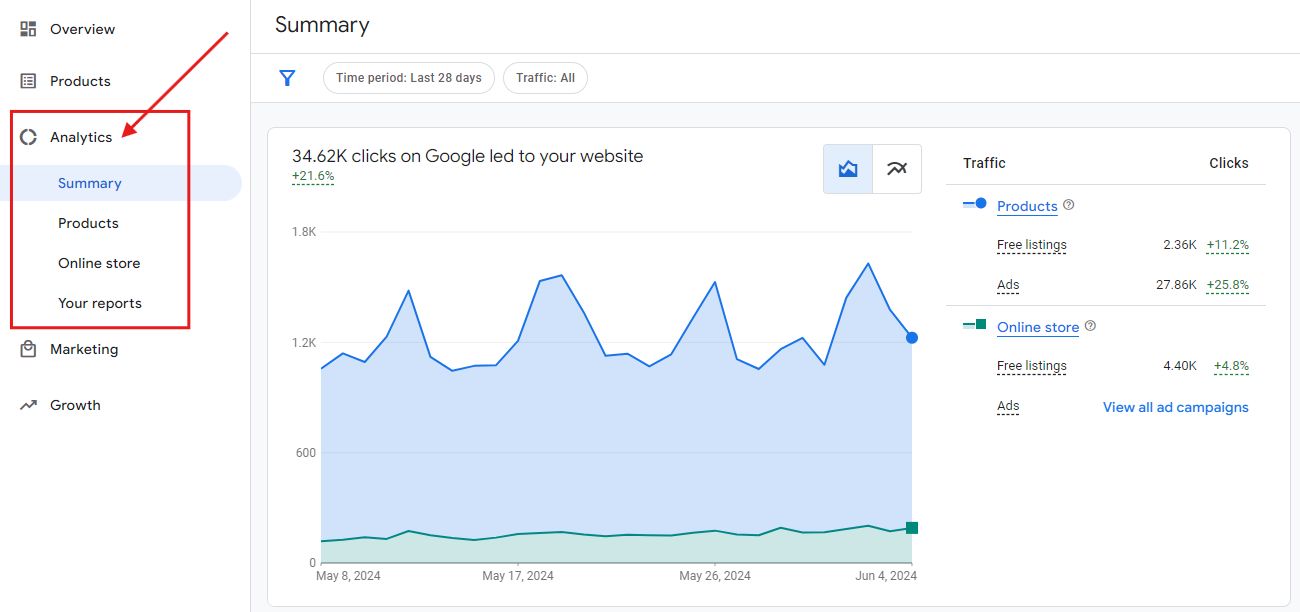Click the Products sidebar icon

tap(28, 80)
